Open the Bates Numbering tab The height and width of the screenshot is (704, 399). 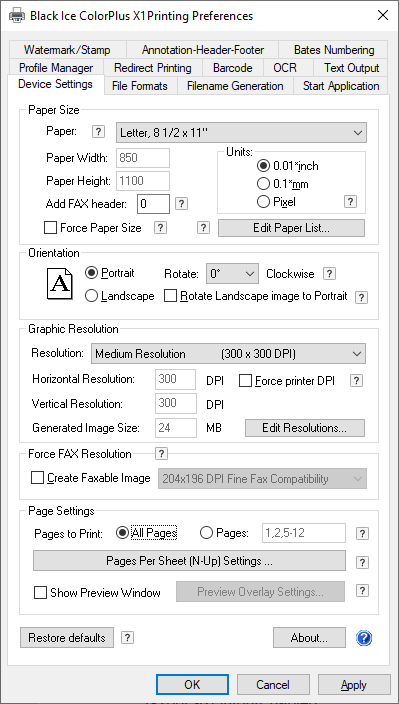(334, 50)
